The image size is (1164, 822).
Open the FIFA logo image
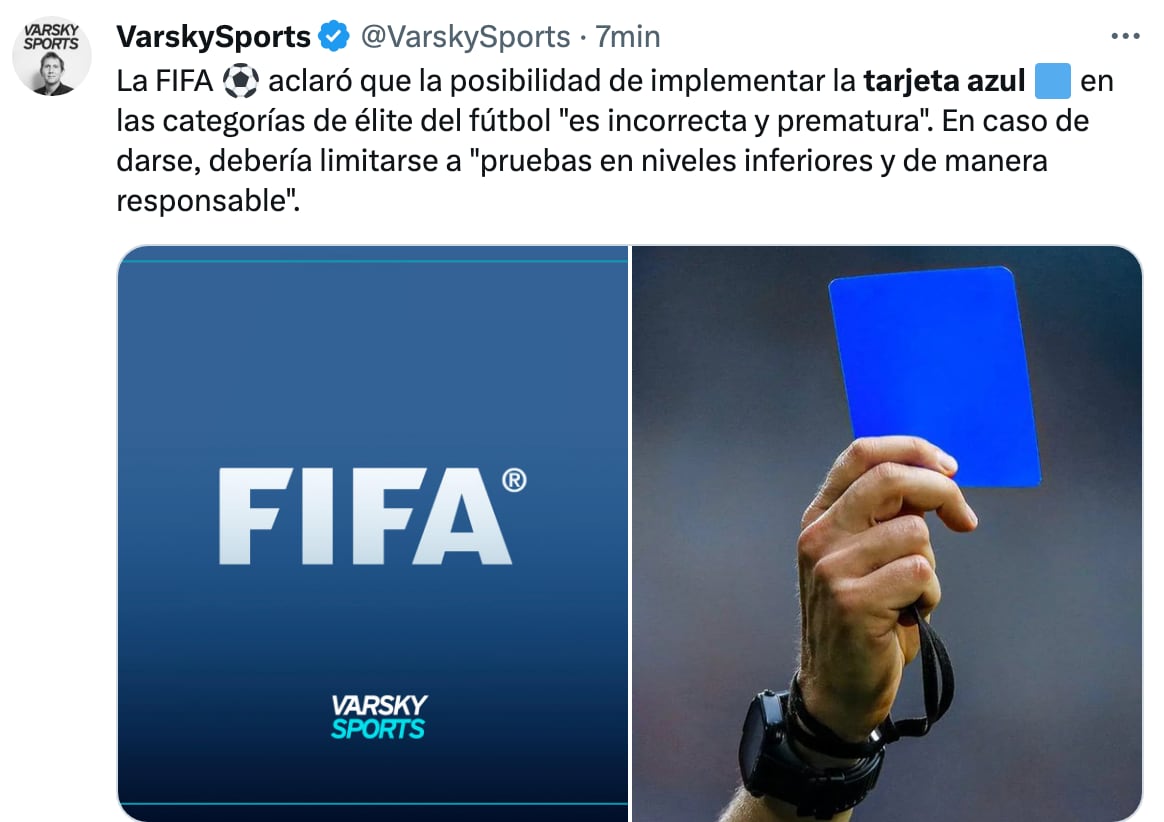click(373, 533)
